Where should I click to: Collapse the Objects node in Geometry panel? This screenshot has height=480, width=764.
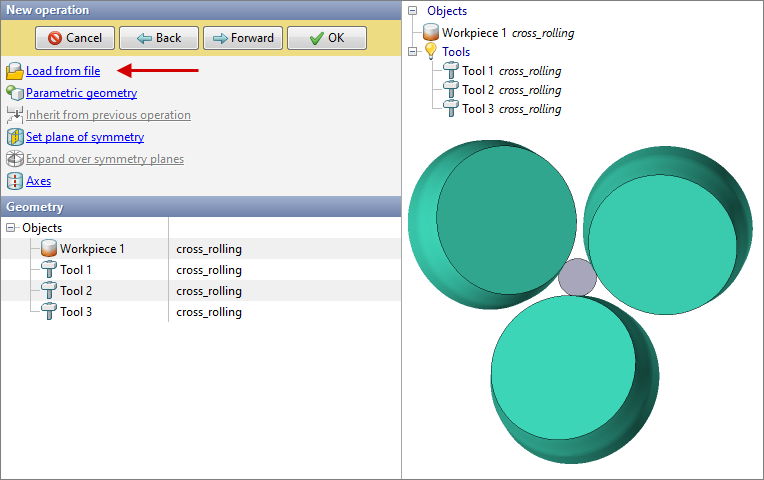click(x=11, y=228)
